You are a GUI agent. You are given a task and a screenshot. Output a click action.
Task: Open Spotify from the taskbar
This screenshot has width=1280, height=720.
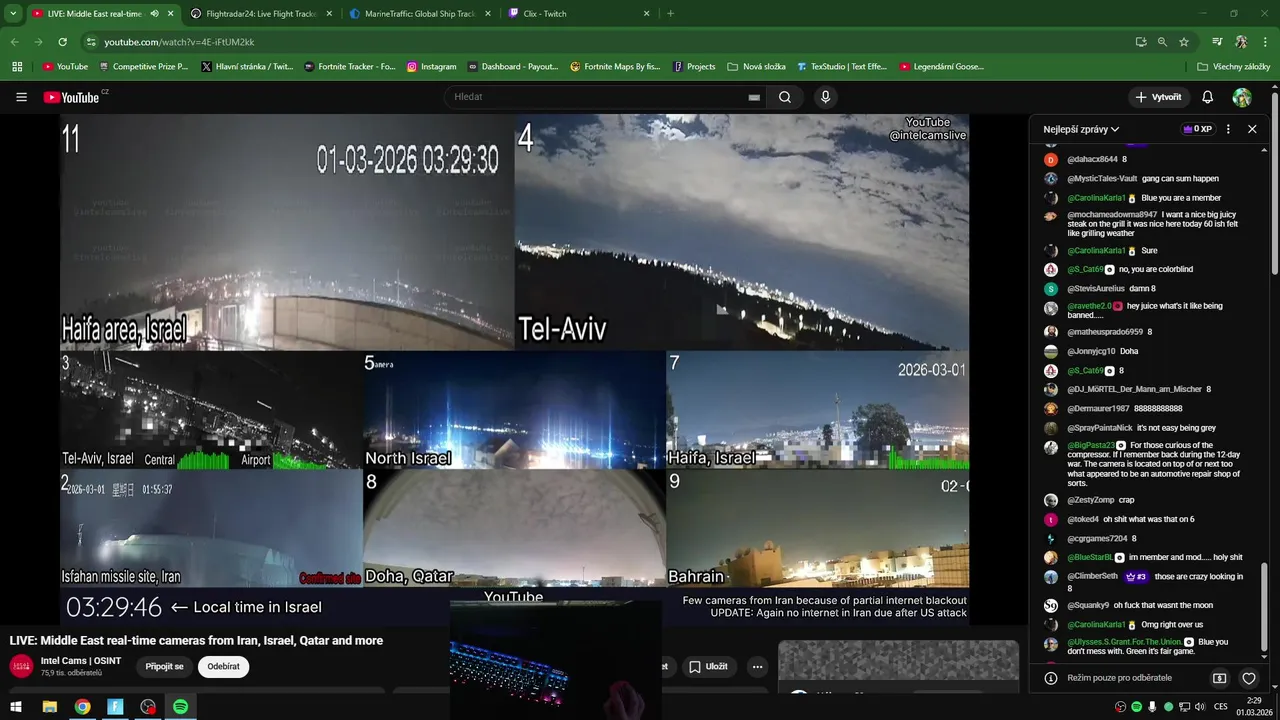point(180,707)
